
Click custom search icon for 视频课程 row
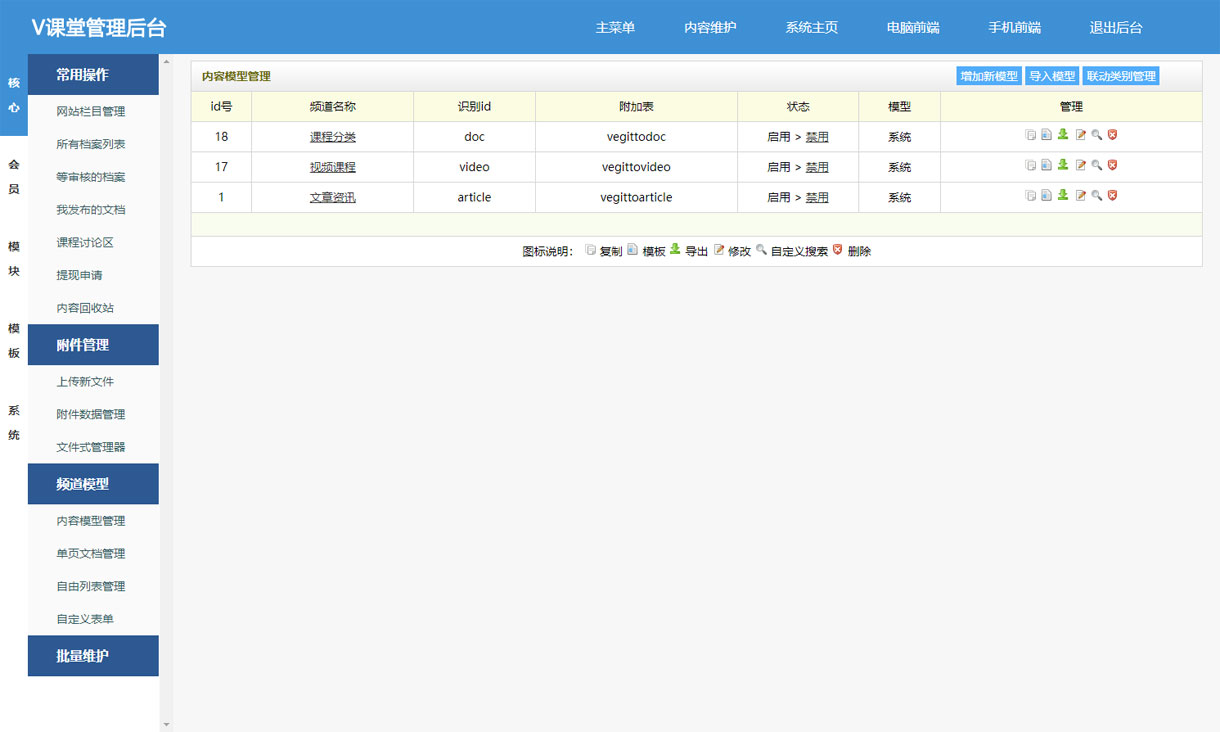[1096, 165]
